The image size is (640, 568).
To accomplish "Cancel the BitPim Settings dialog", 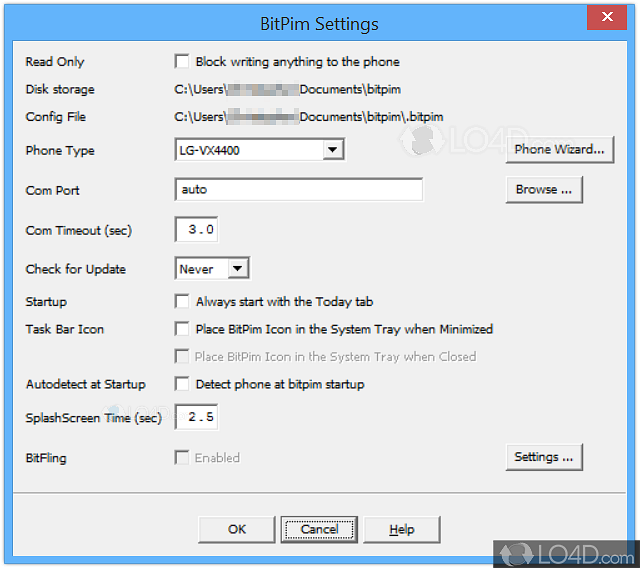I will click(319, 529).
